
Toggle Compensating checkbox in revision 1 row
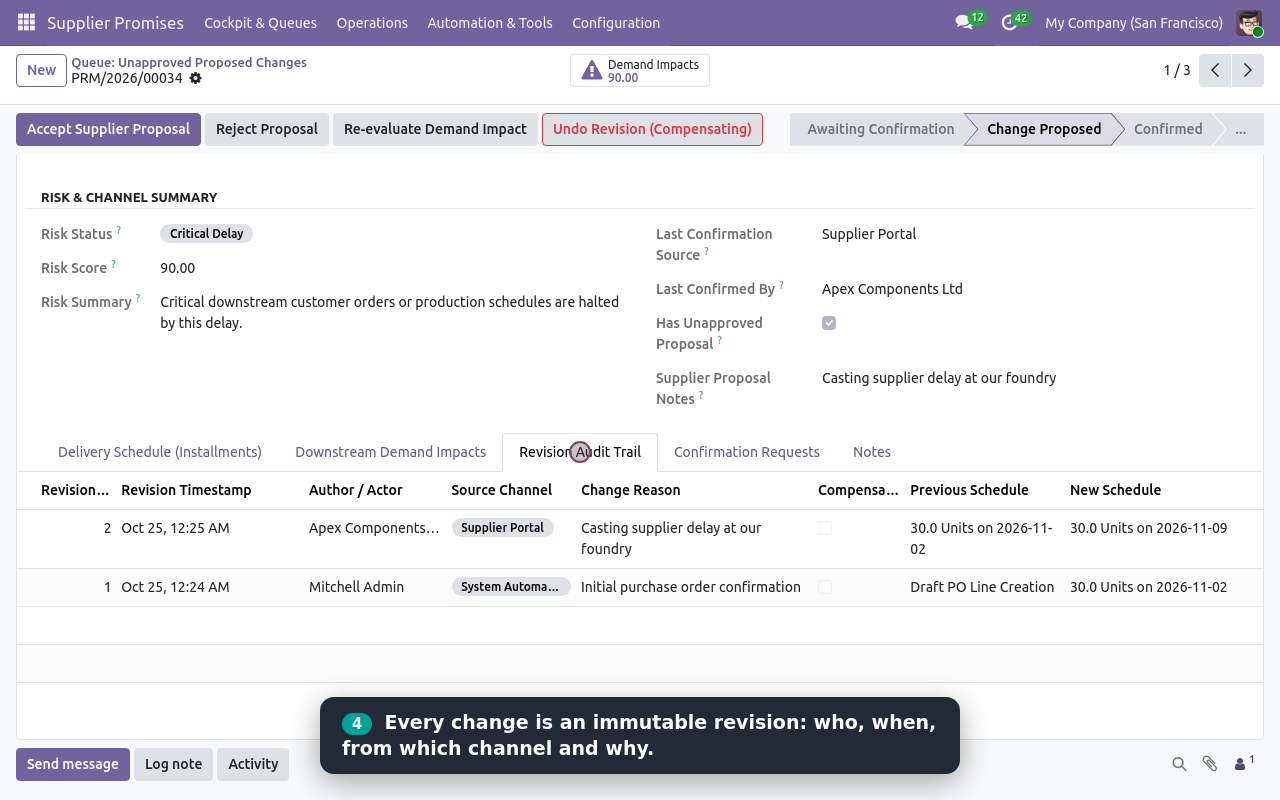pos(825,587)
